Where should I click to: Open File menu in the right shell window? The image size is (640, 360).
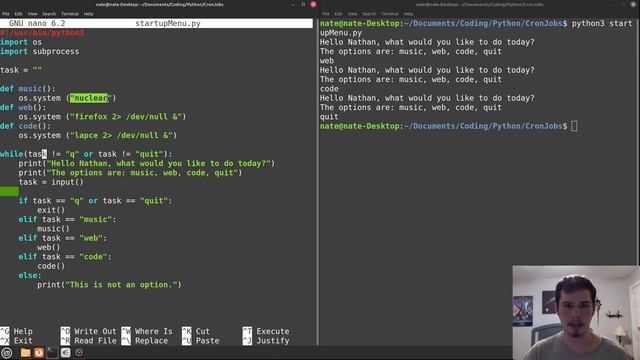point(326,14)
